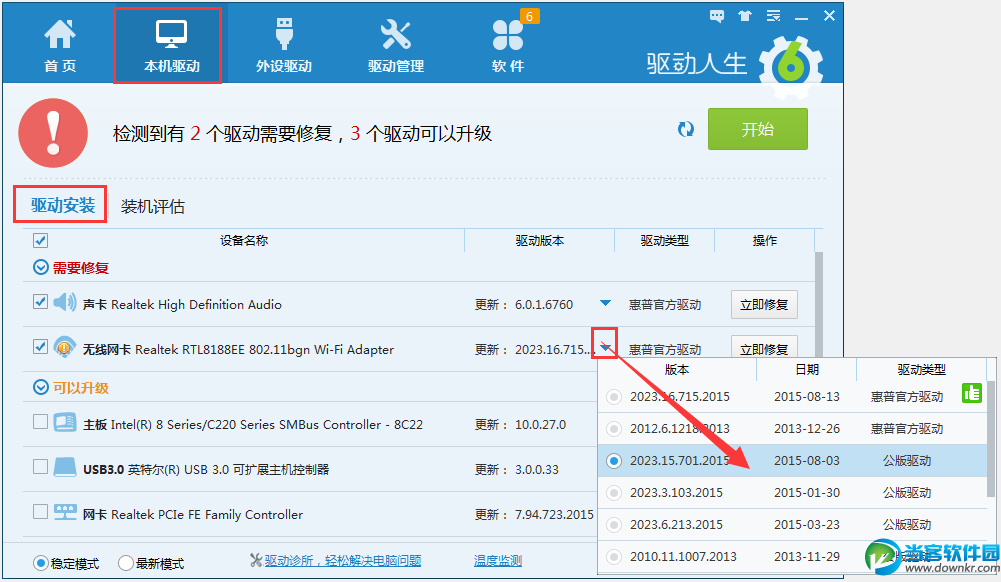Click date cell 2013-12-26

pos(807,429)
